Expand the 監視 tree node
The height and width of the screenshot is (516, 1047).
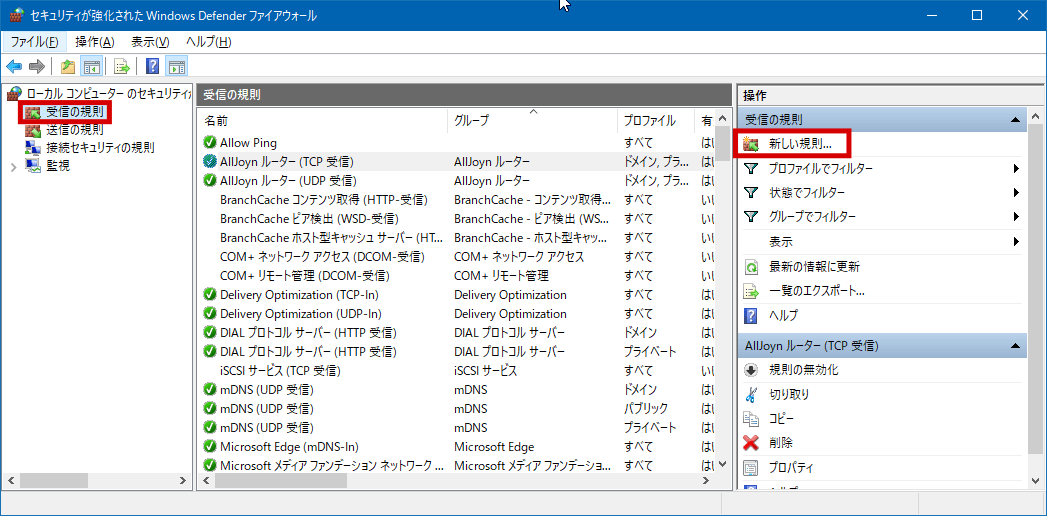point(13,166)
